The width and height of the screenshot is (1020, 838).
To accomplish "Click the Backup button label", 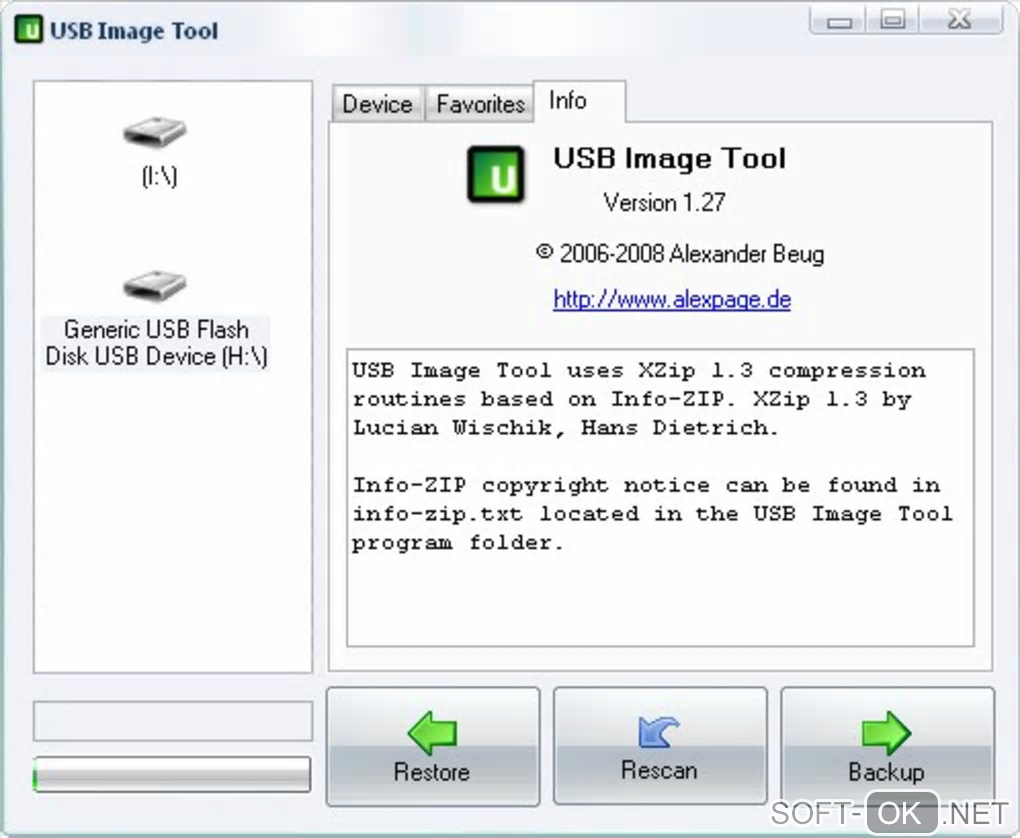I will (x=886, y=772).
